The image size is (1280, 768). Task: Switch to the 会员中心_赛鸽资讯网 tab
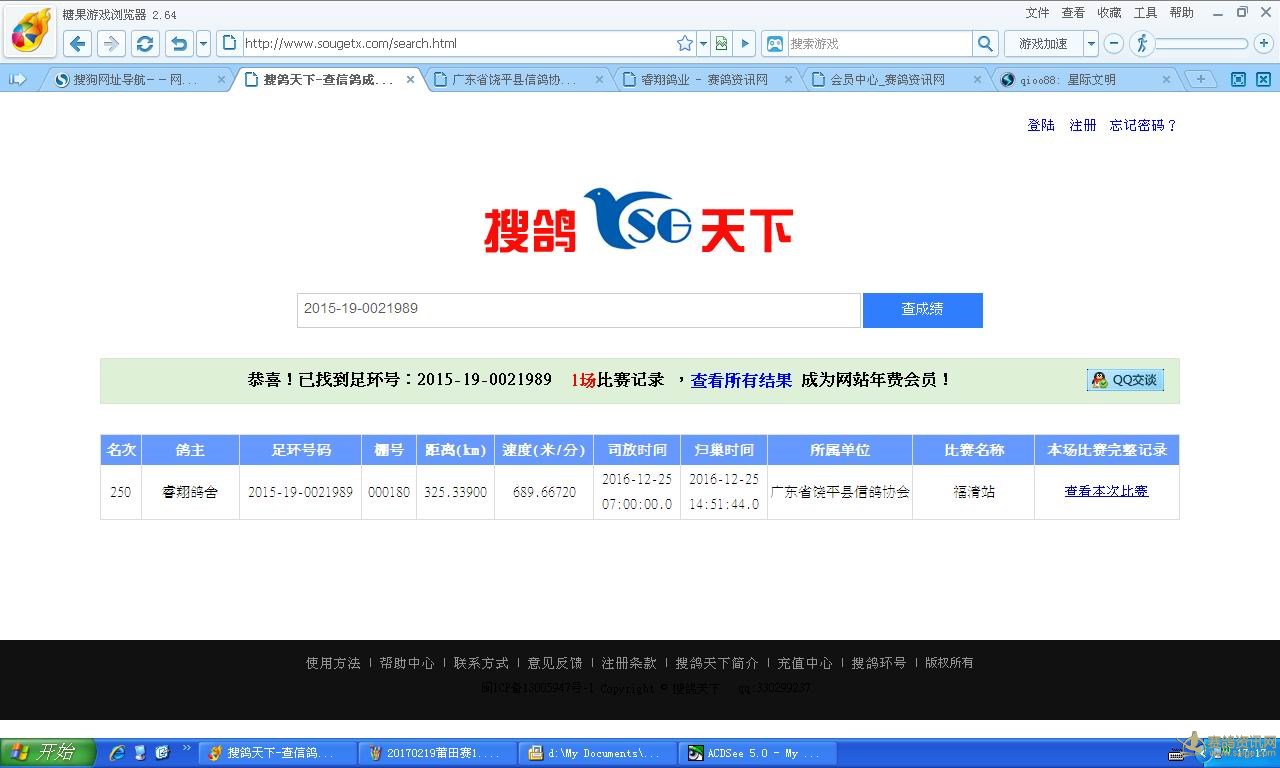point(895,79)
